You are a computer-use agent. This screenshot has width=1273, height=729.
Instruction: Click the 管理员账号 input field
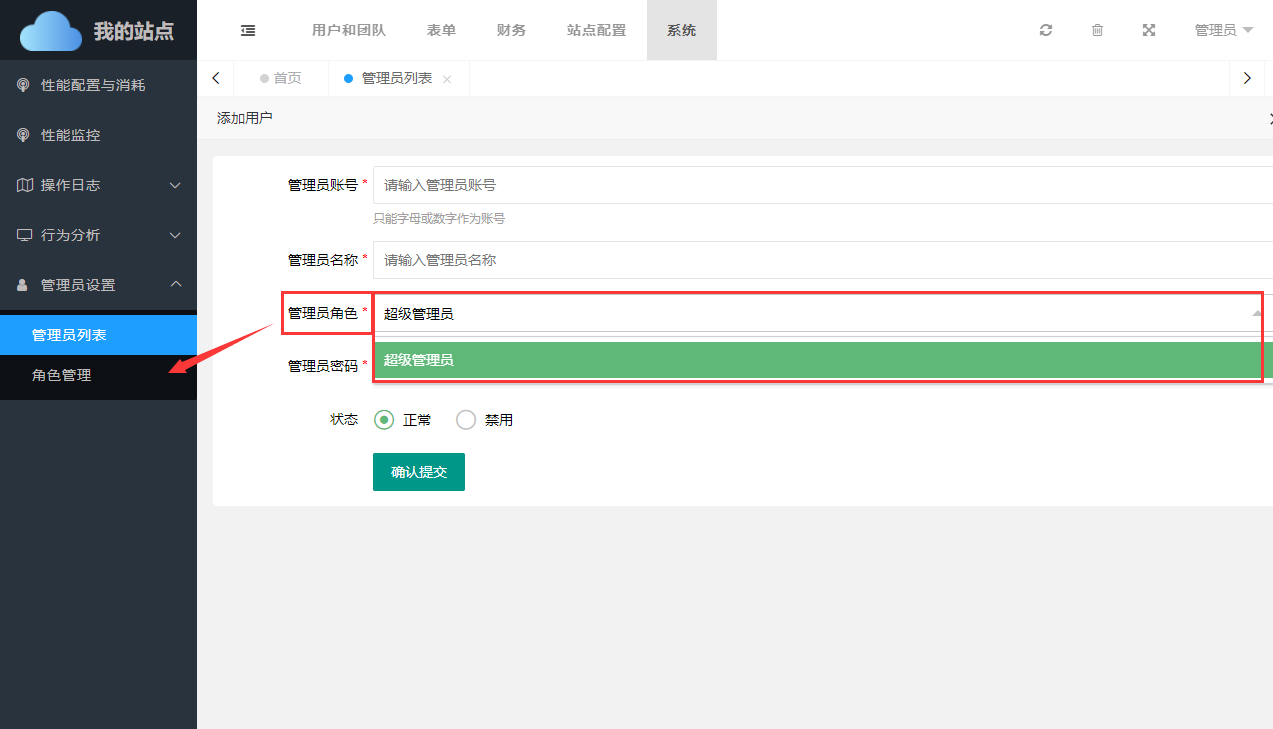pos(820,185)
